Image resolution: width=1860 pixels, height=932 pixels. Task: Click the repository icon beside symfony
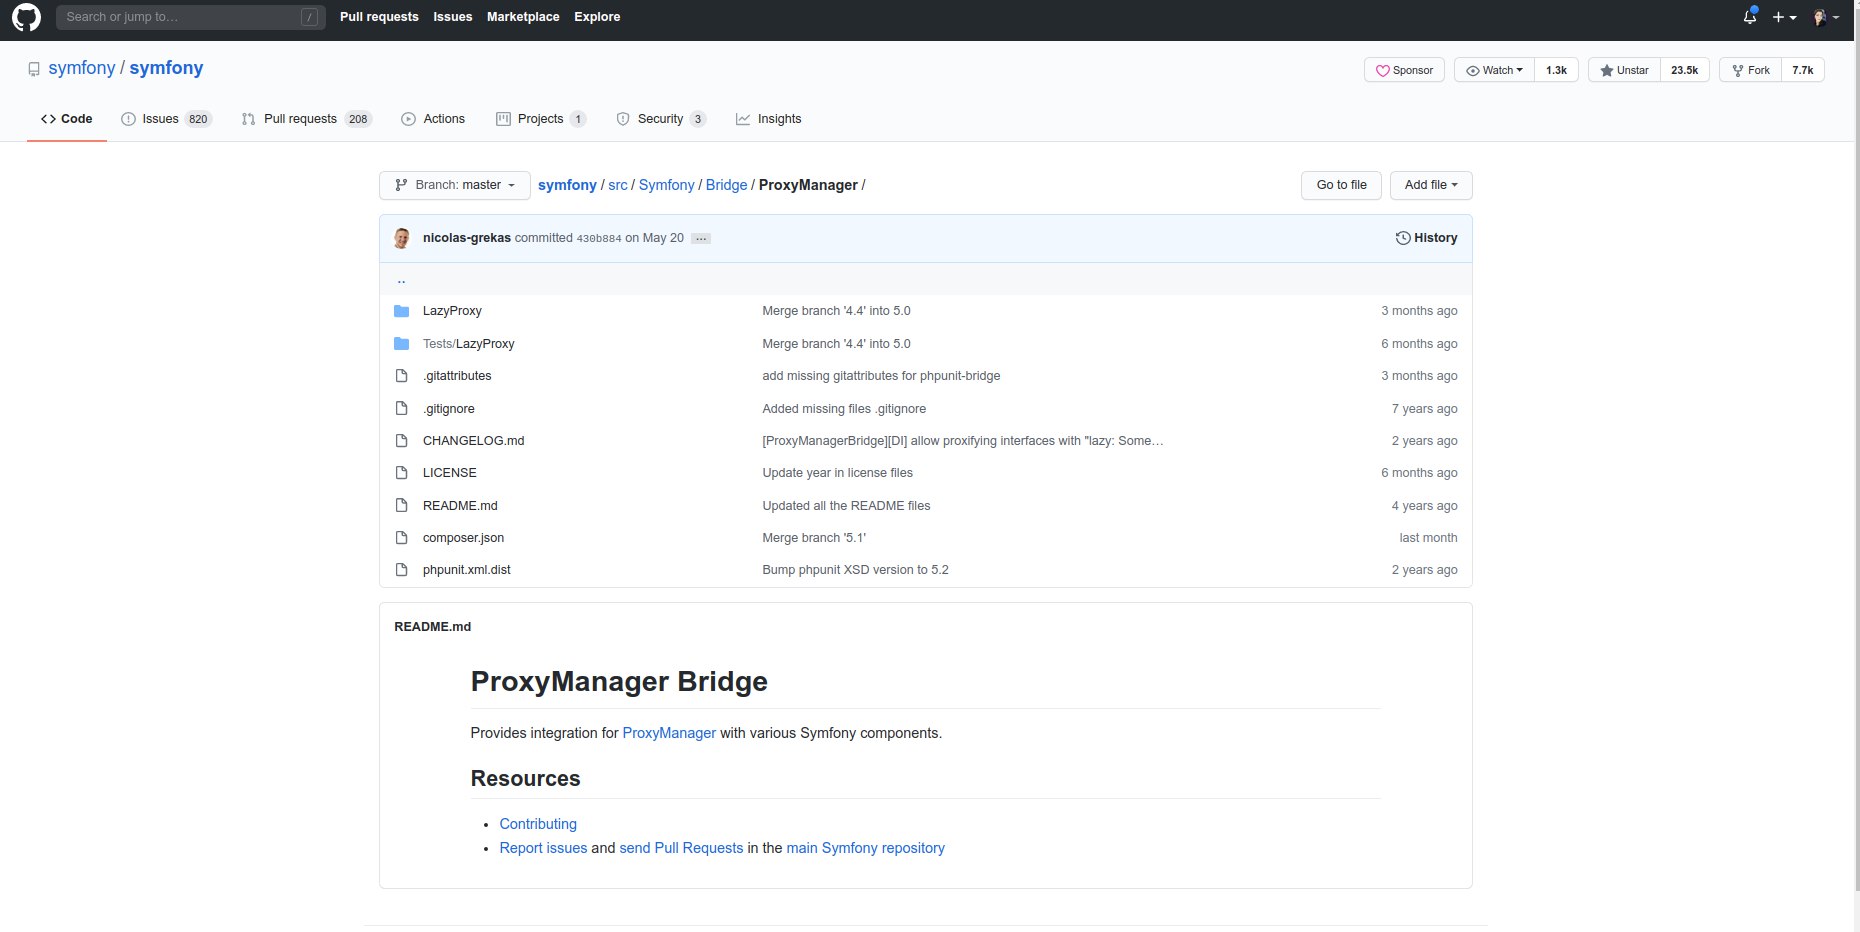(34, 69)
